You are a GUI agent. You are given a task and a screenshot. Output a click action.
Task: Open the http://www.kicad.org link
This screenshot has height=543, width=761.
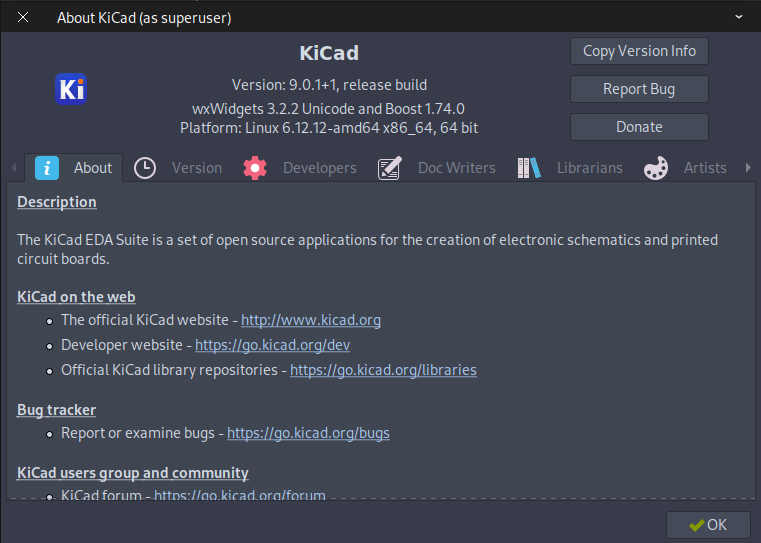pyautogui.click(x=311, y=320)
